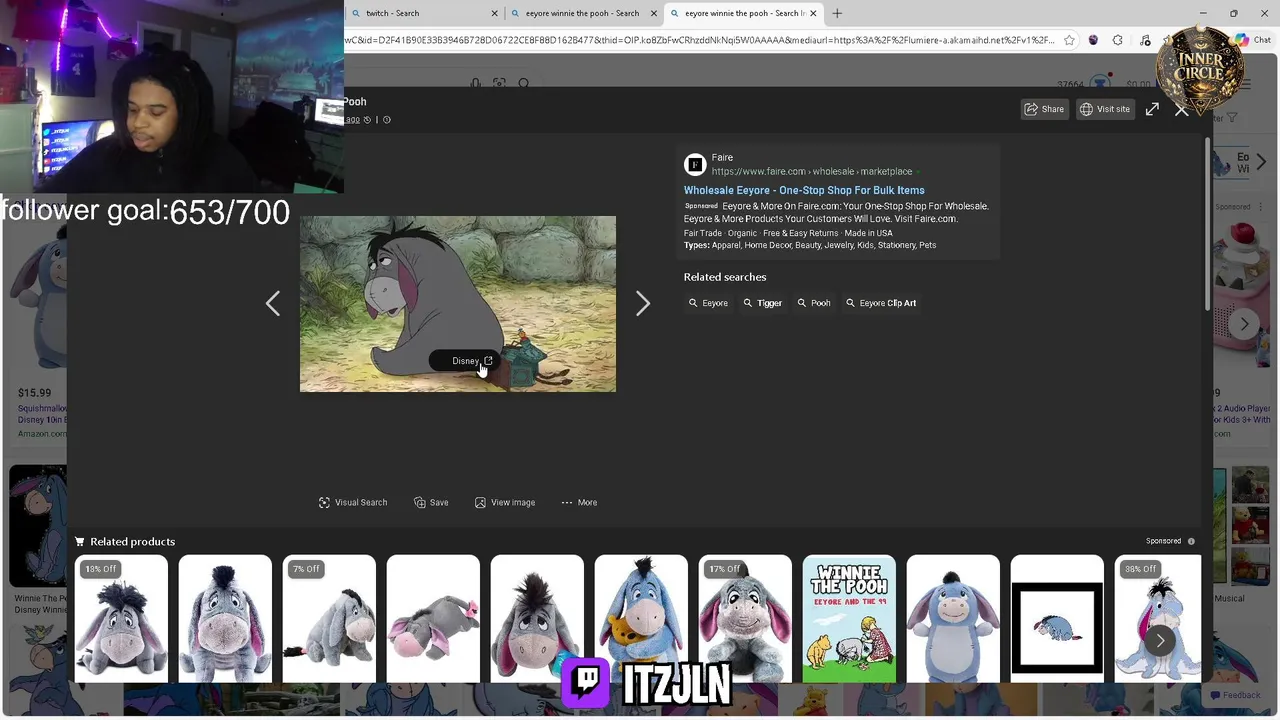Click the Eeyore cartoon preview image
Screen dimensions: 1280x720
tap(458, 304)
